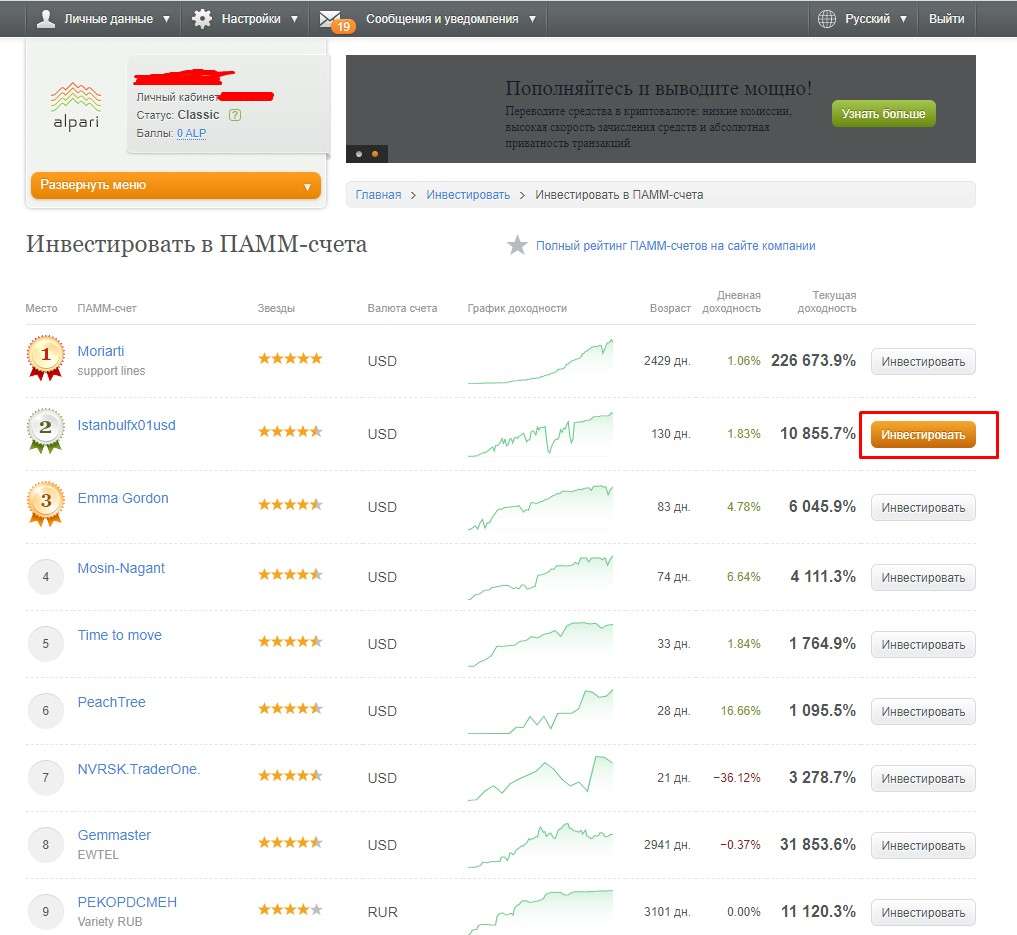Click the Istanbulfx01usd profitability chart
The height and width of the screenshot is (935, 1017).
[540, 434]
